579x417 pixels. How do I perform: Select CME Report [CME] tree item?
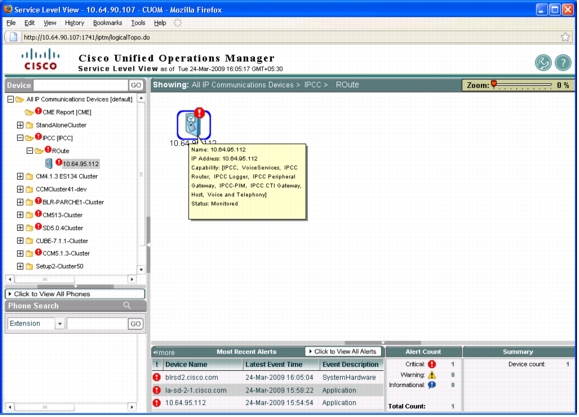67,112
